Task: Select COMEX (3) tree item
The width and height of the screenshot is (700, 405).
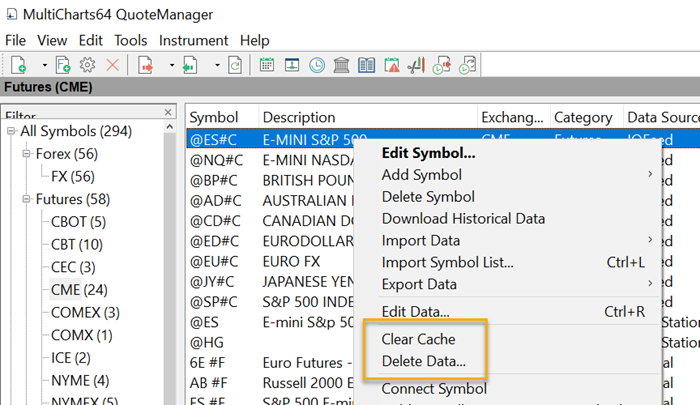Action: 85,313
